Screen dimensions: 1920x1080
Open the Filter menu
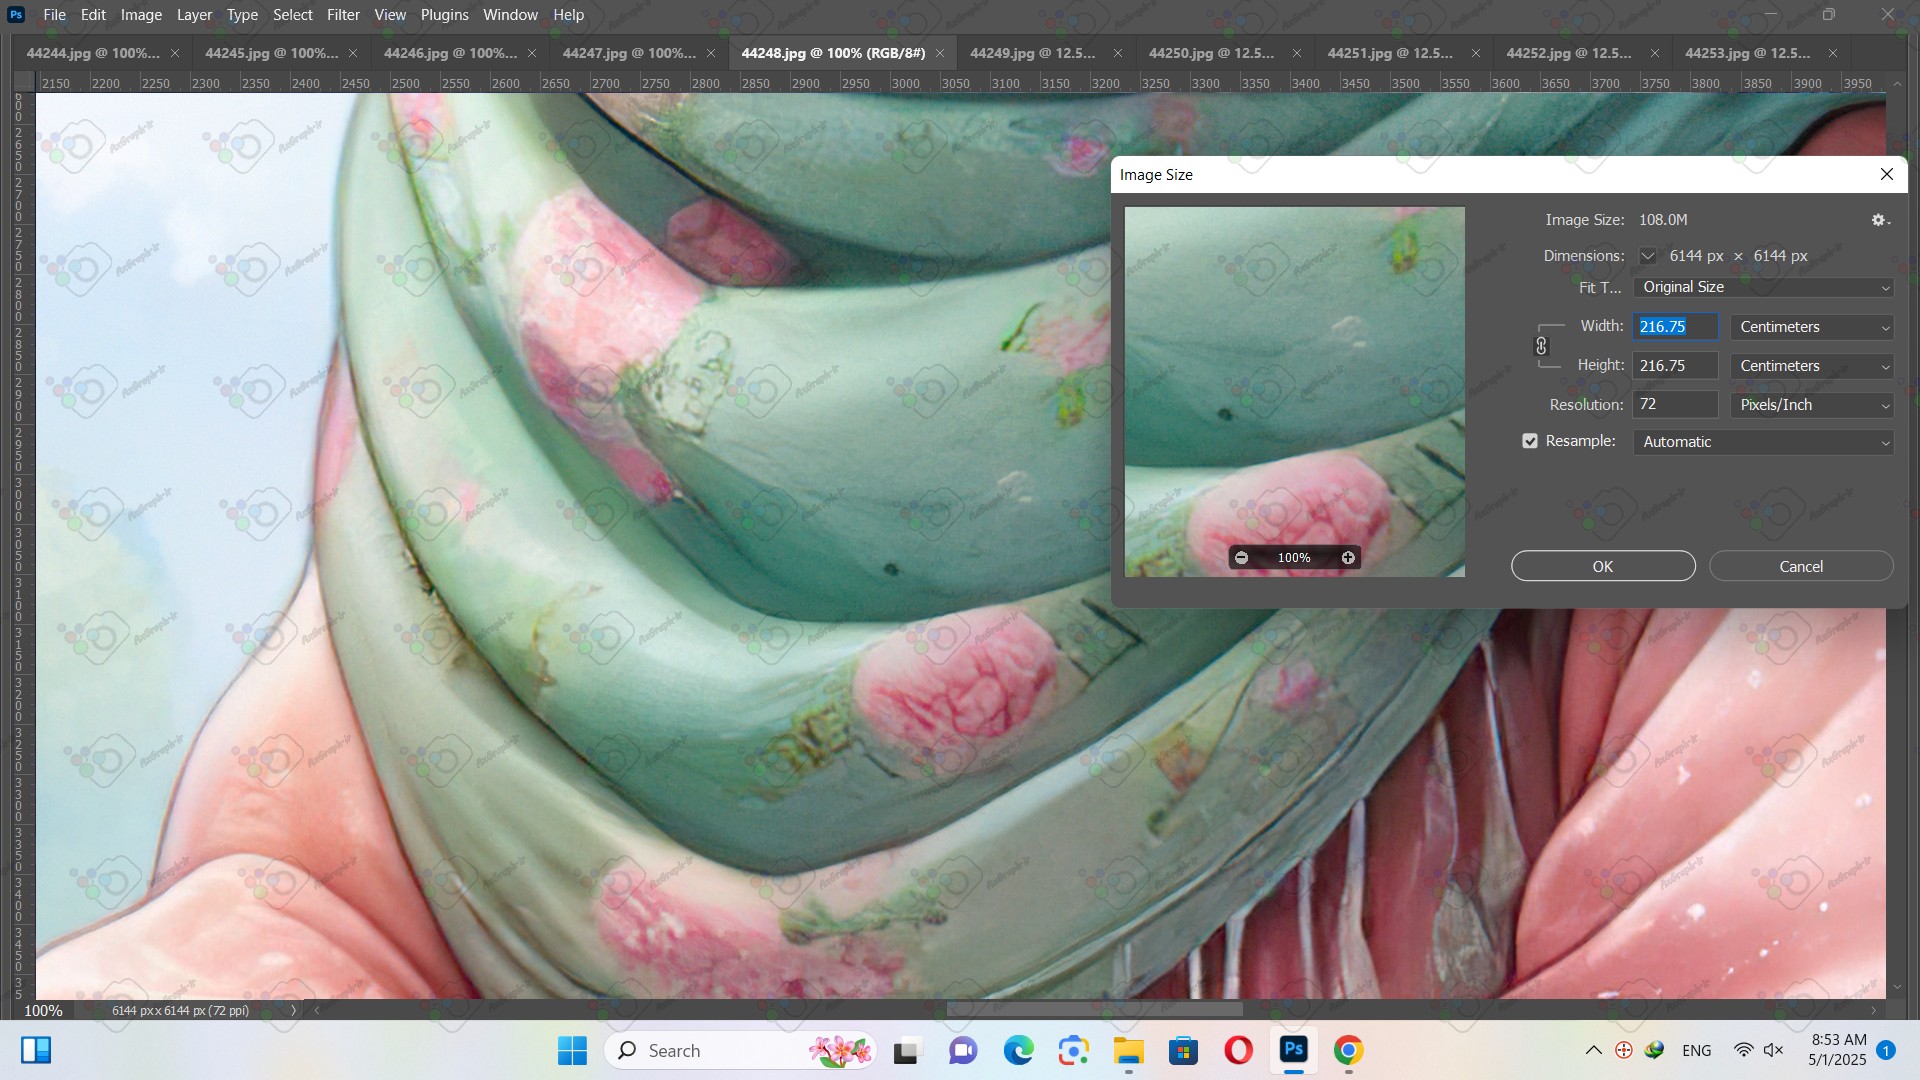pyautogui.click(x=343, y=15)
